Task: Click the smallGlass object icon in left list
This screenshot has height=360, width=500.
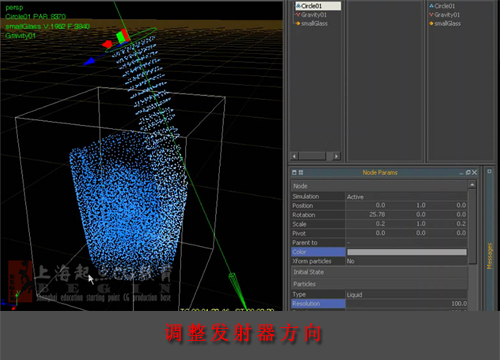Action: pyautogui.click(x=298, y=23)
